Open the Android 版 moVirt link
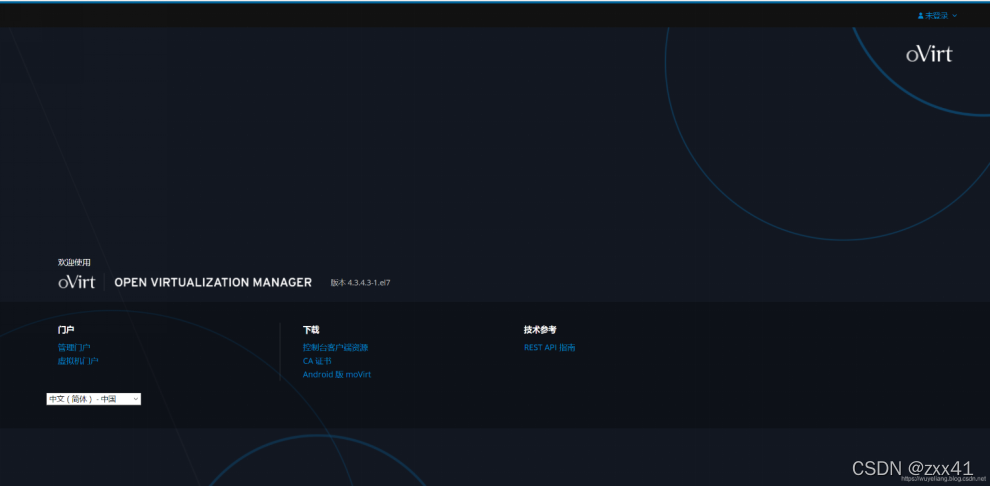This screenshot has width=990, height=486. [x=337, y=374]
